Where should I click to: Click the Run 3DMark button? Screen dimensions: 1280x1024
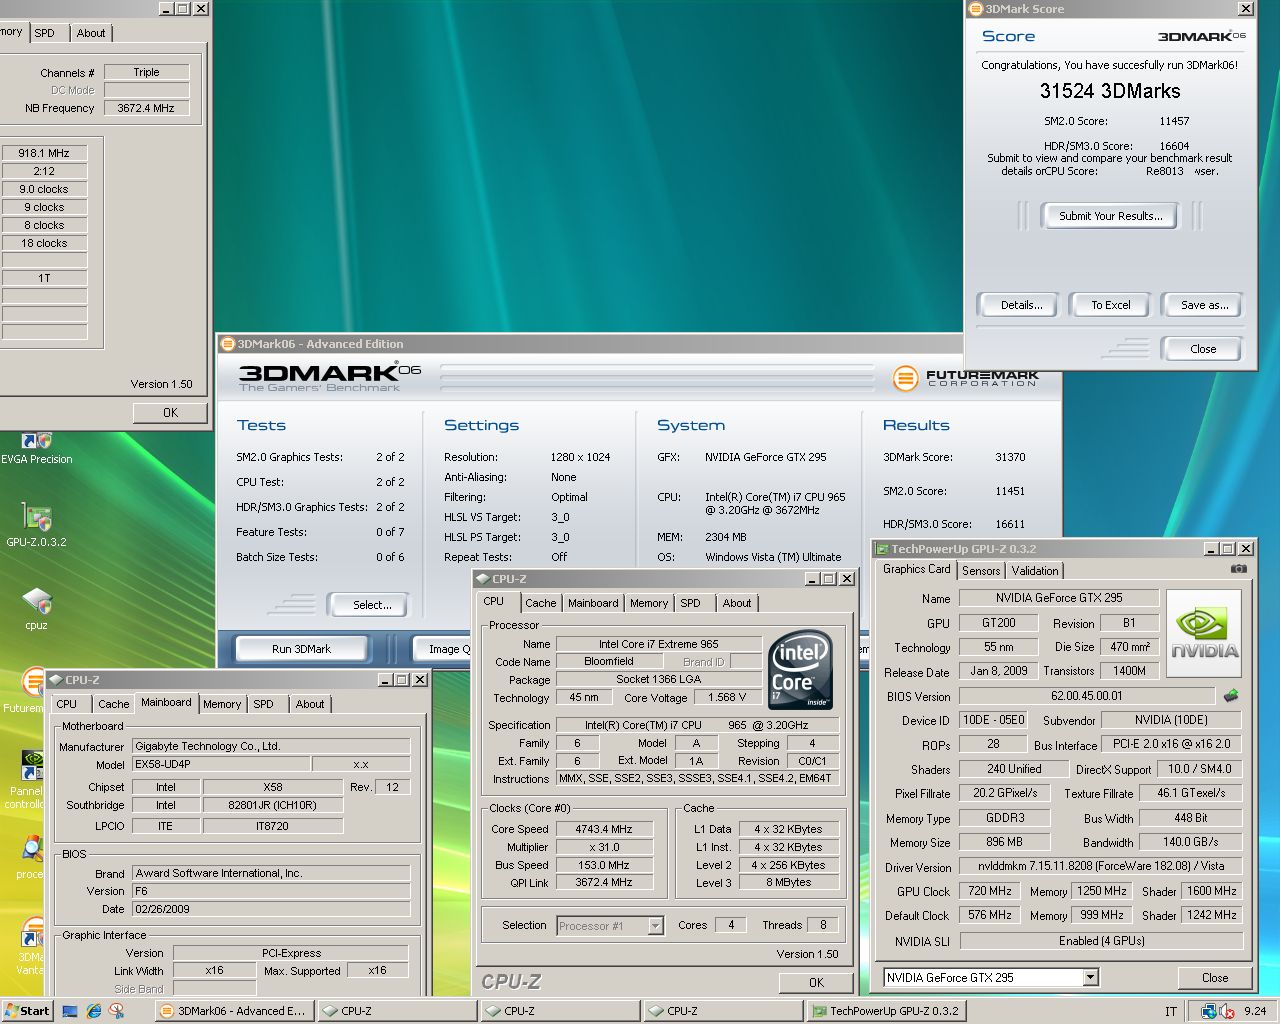coord(301,649)
